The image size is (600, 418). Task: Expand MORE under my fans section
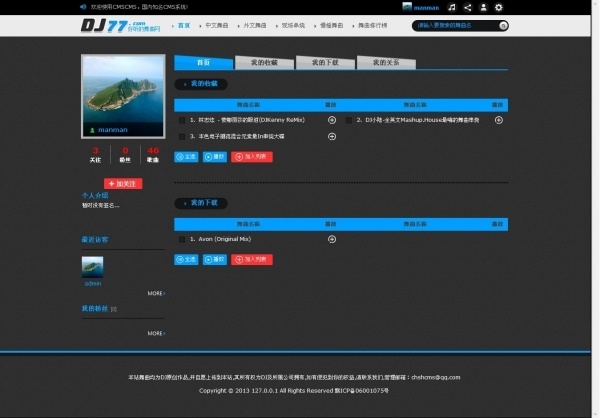(x=156, y=333)
